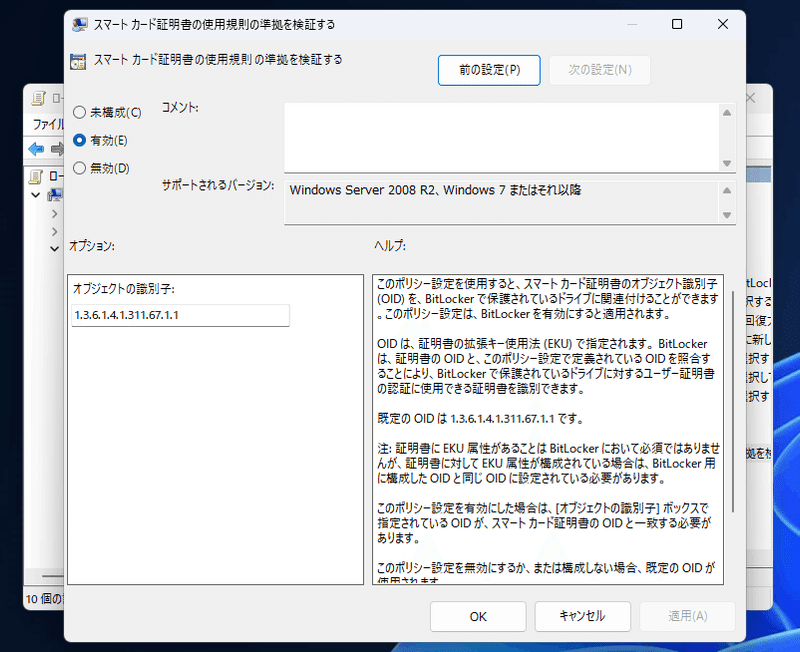The image size is (800, 652).
Task: Collapse the expanded tree node chevron
Action: tap(35, 195)
